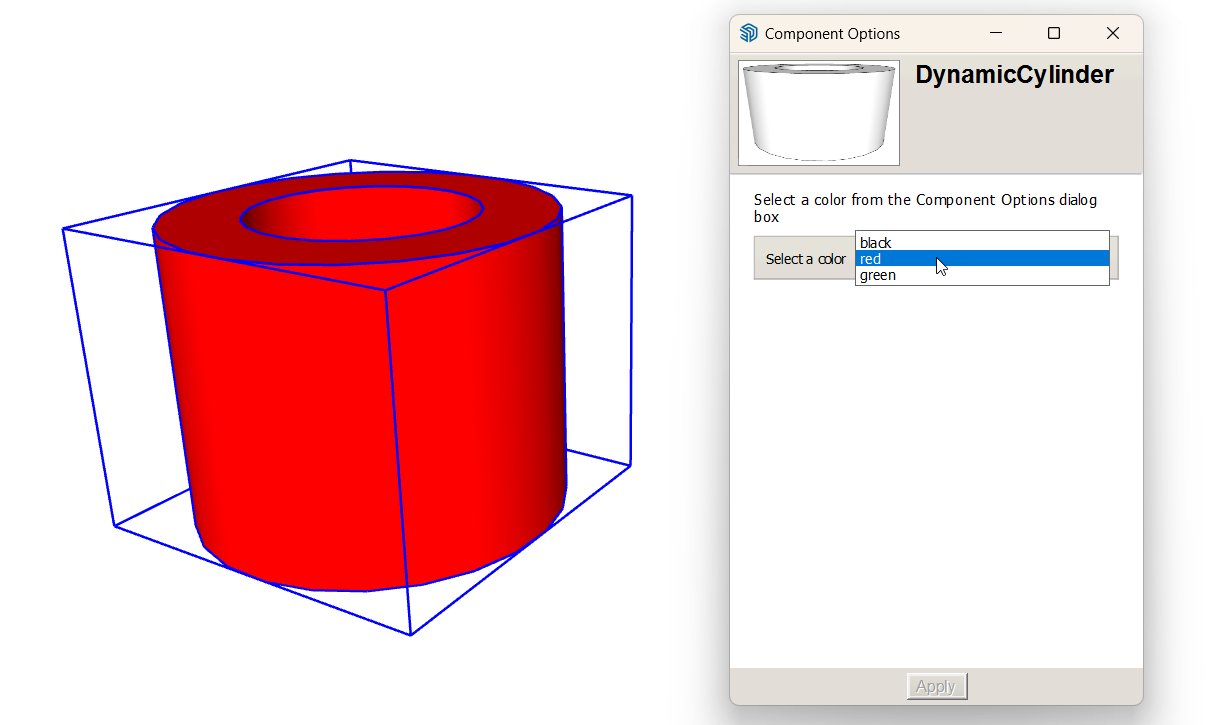The height and width of the screenshot is (725, 1229).
Task: Click the DynamicCylinder heading text
Action: pos(1014,74)
